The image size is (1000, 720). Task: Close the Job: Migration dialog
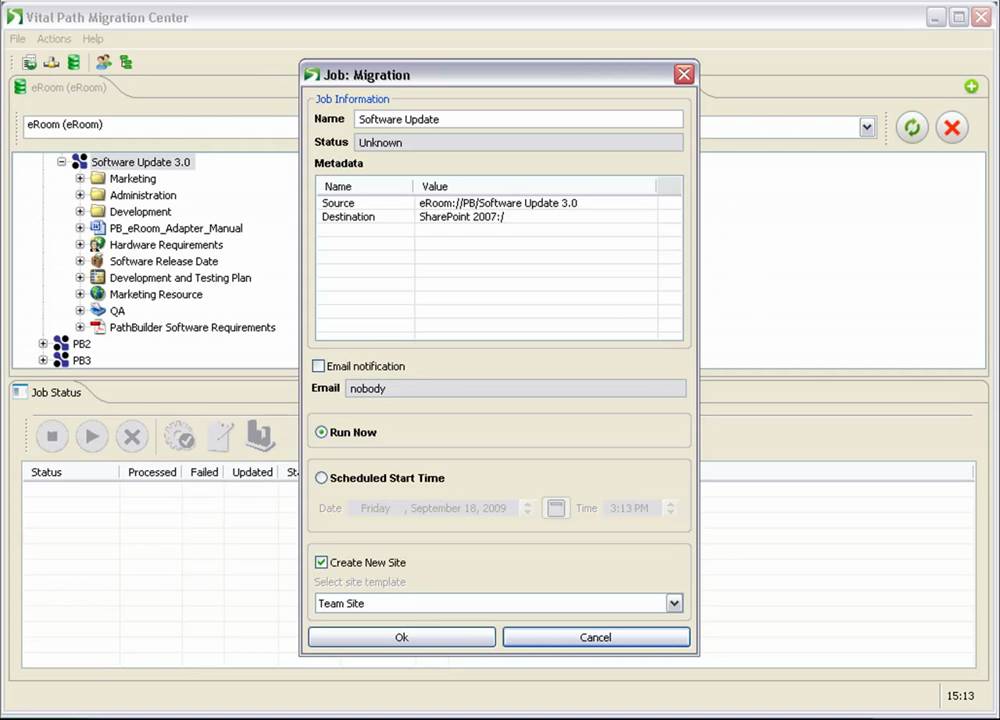click(x=684, y=75)
